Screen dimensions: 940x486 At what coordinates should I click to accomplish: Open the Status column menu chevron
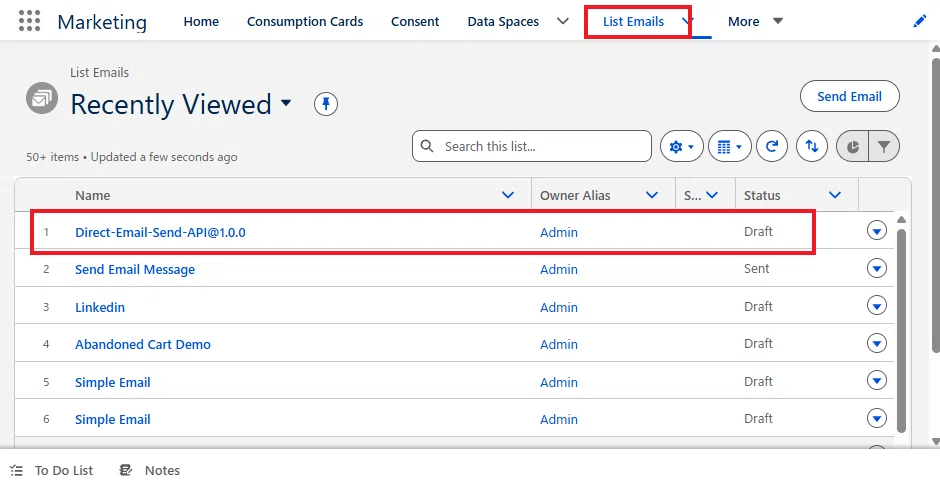(x=834, y=195)
